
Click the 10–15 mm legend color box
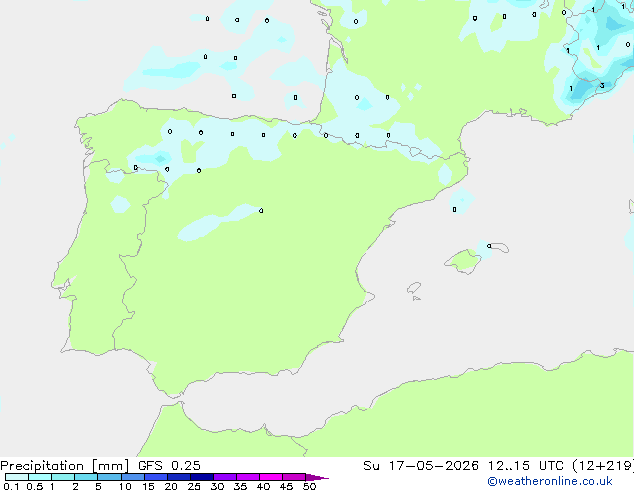point(132,477)
